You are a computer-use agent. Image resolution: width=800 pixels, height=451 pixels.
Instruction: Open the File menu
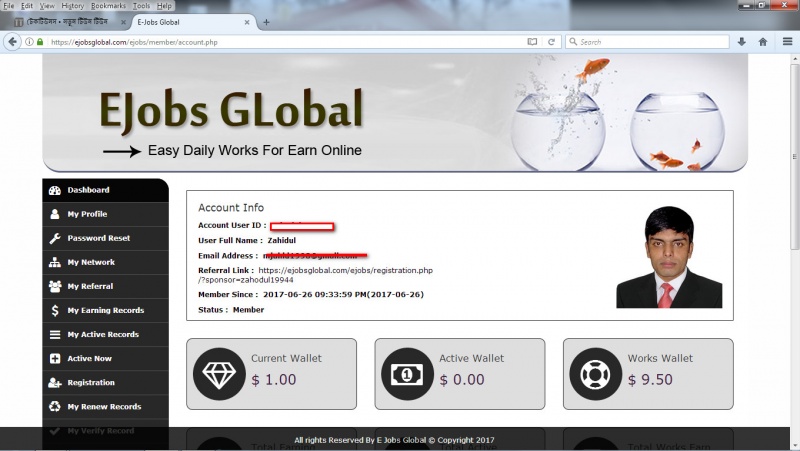point(9,6)
